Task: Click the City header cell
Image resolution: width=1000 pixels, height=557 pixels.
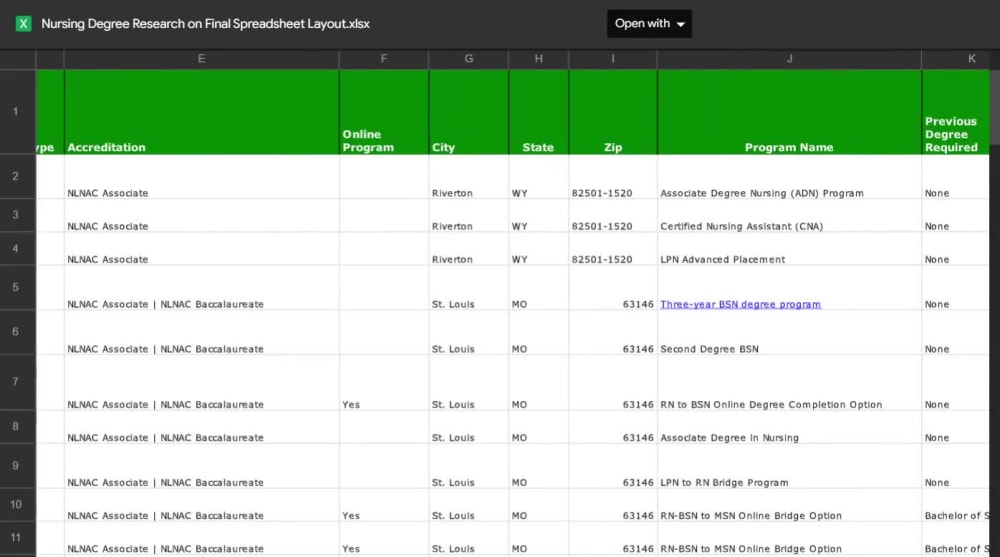Action: pos(469,112)
